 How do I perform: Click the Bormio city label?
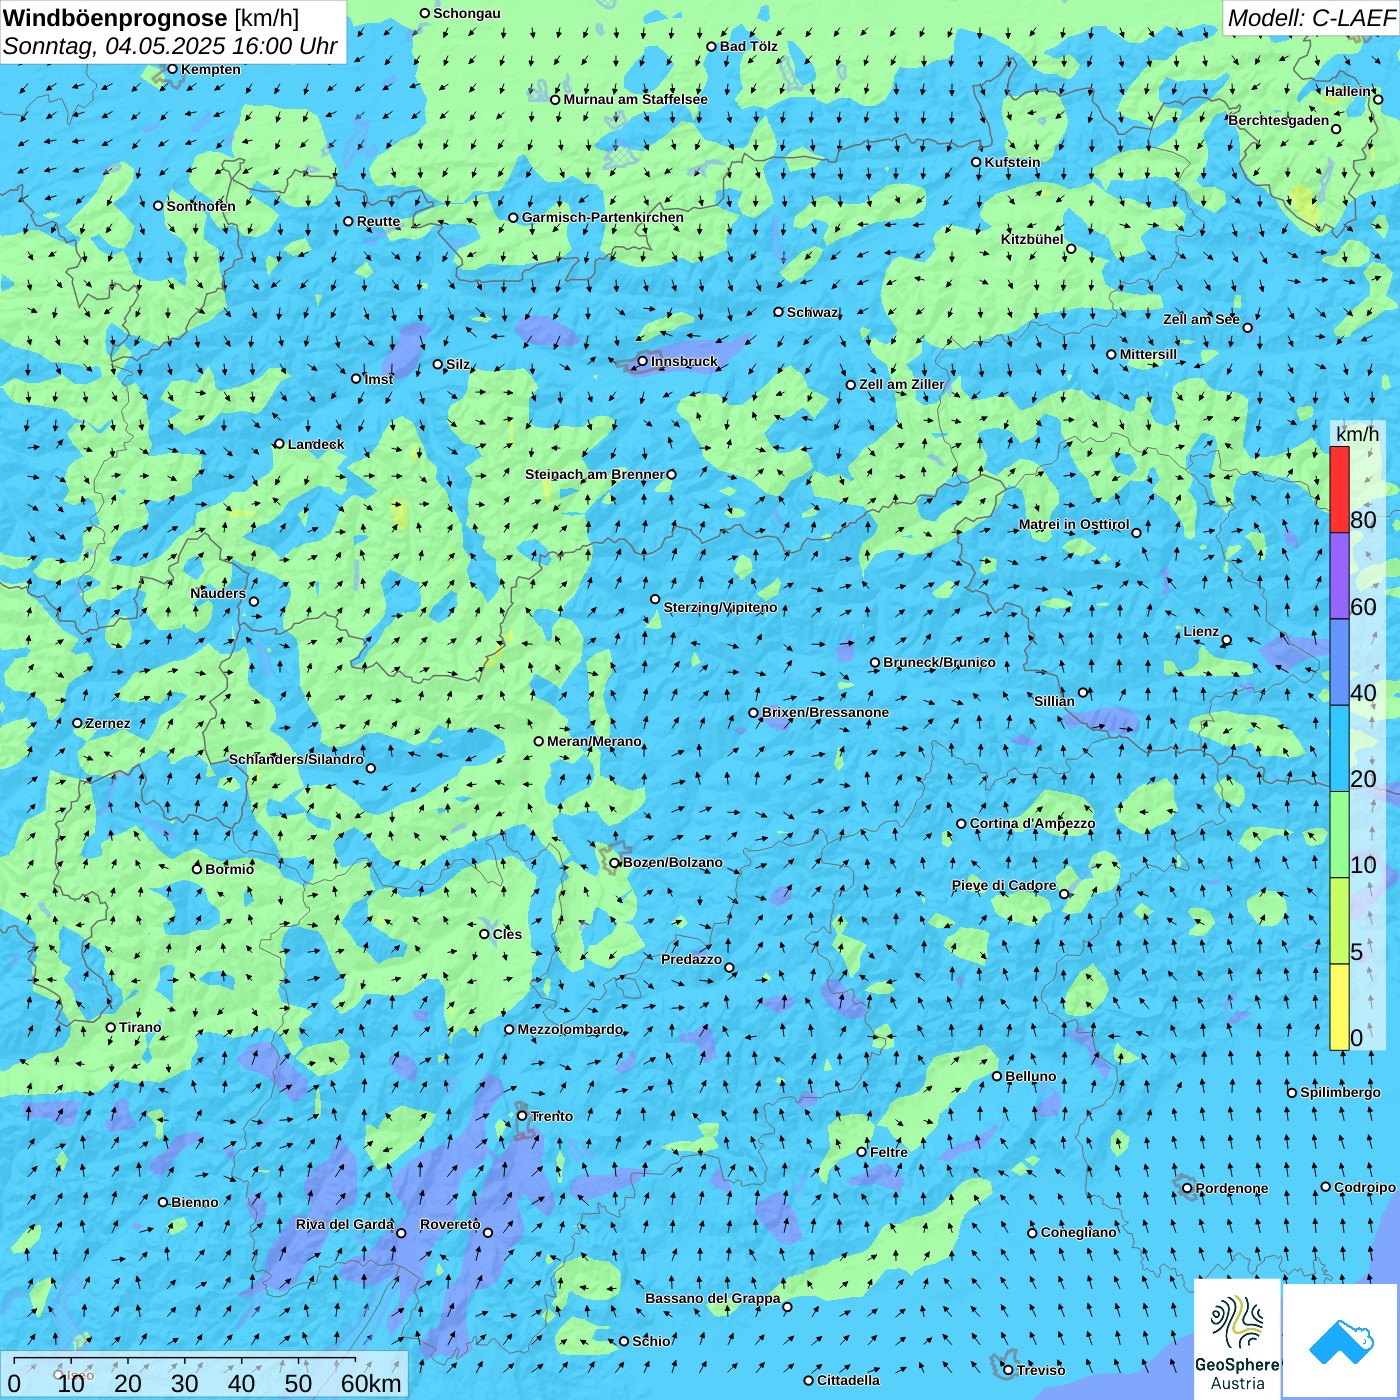[229, 869]
